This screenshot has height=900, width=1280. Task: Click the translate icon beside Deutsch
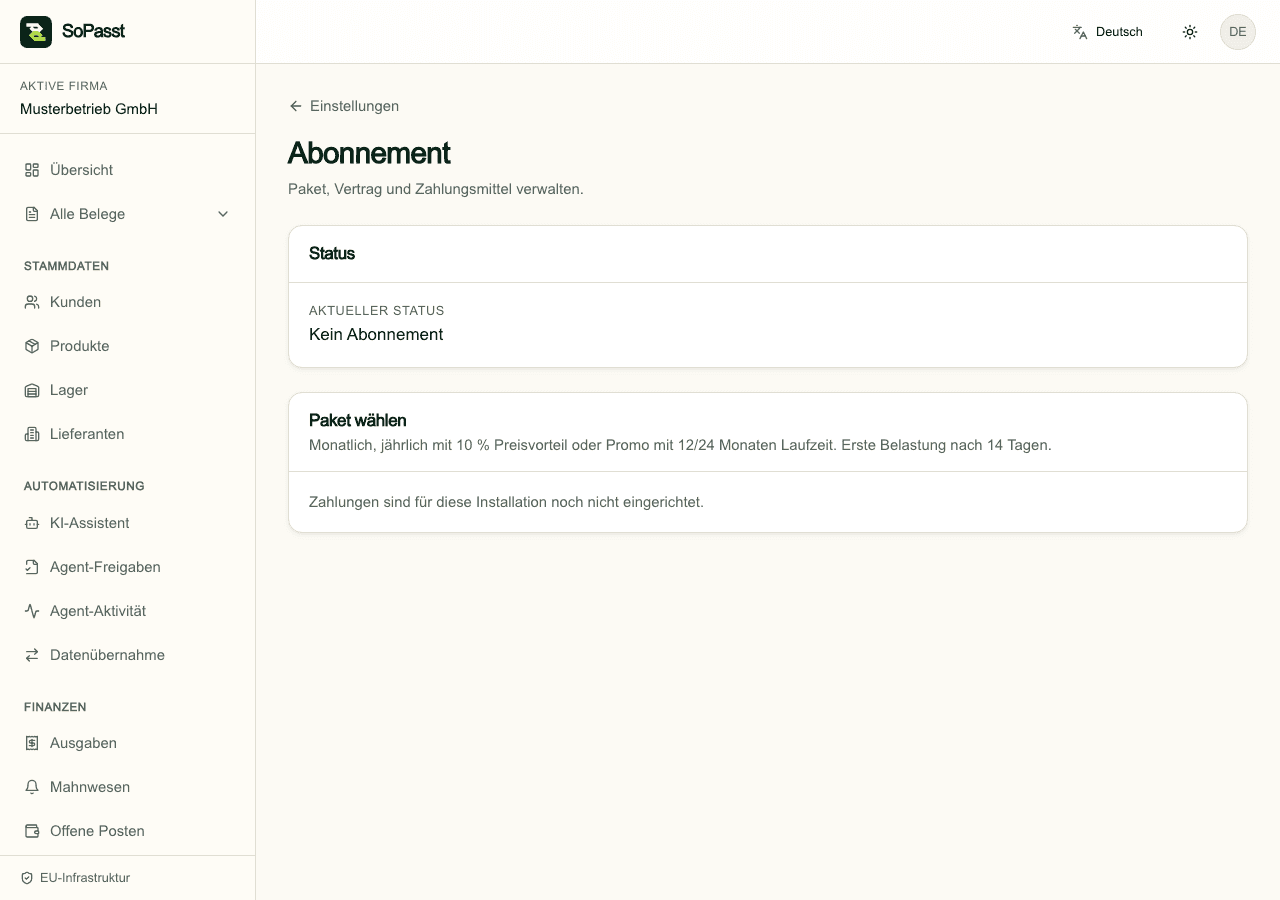click(x=1080, y=32)
